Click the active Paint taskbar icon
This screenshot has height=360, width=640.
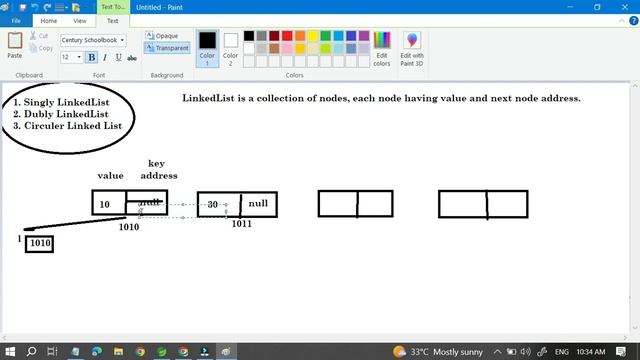click(x=226, y=351)
